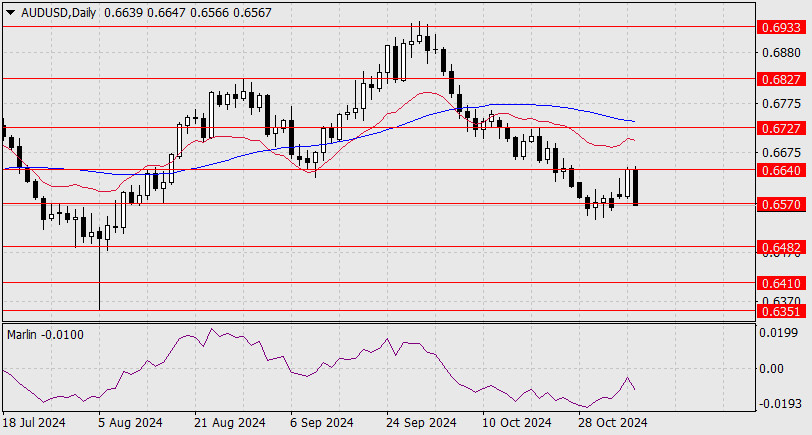Click the 18 Jul 2024 date label
The width and height of the screenshot is (812, 435).
tap(34, 423)
